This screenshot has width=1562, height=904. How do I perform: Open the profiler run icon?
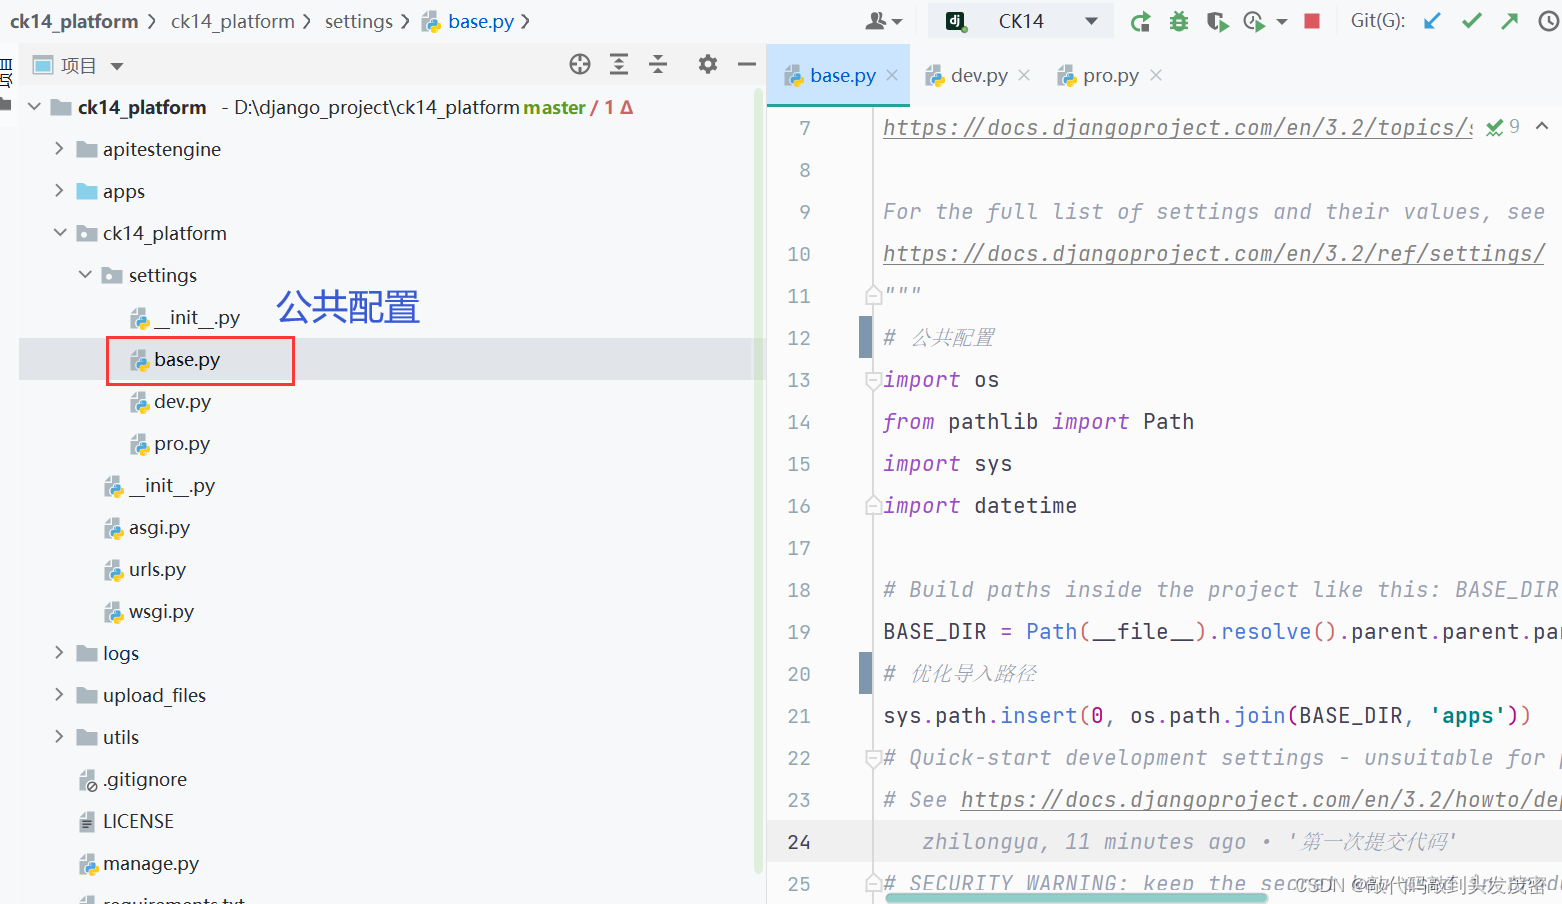tap(1254, 21)
